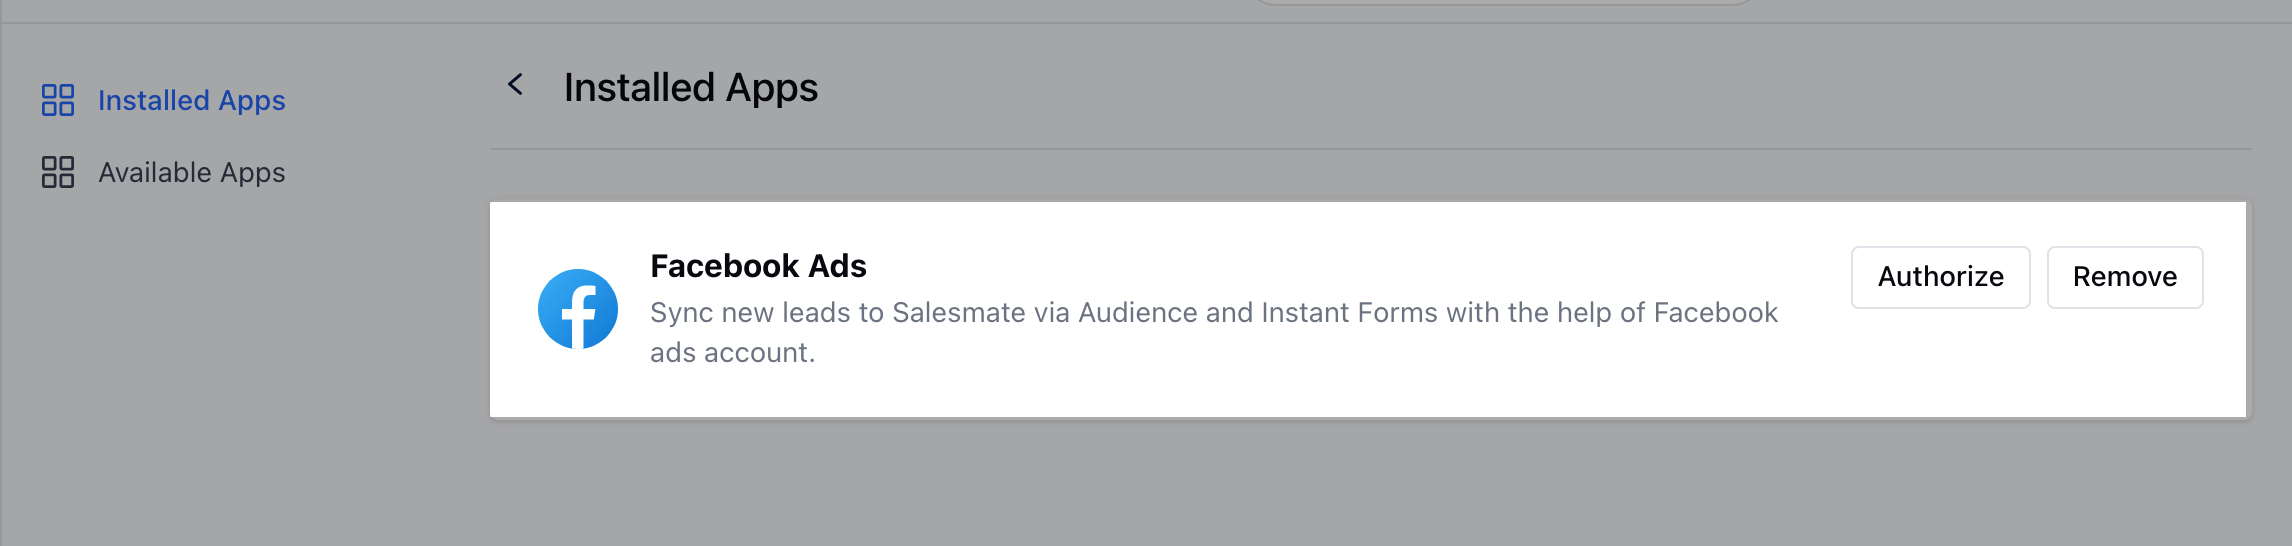Click the four-squares icon next to Available Apps

(58, 172)
